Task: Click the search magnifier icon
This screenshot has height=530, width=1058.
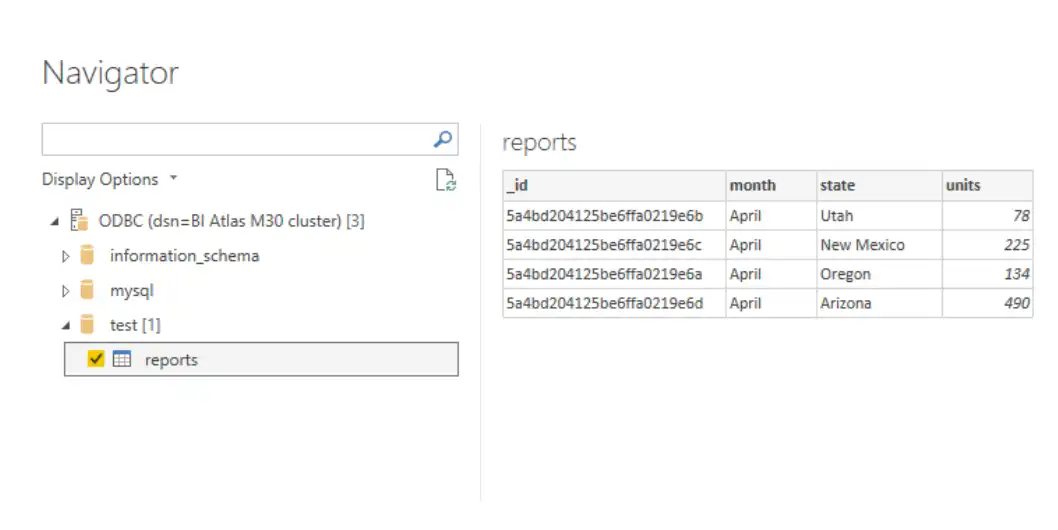Action: [x=443, y=139]
